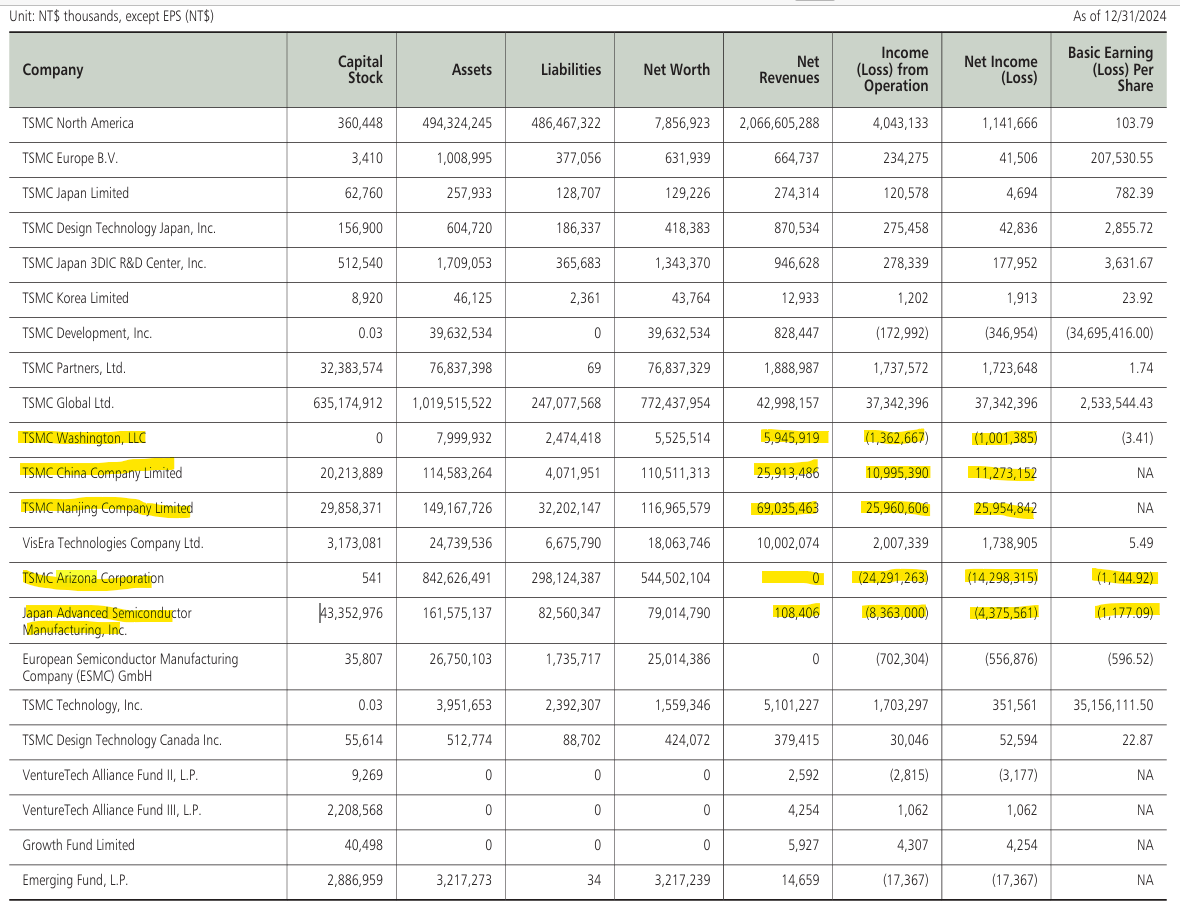
Task: Select the TSMC Technology, Inc. name
Action: [x=82, y=706]
